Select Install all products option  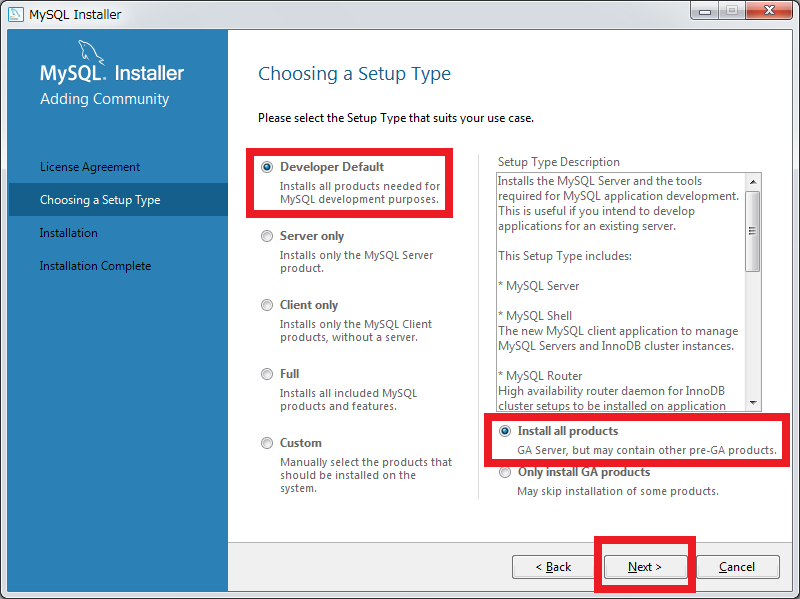tap(505, 431)
